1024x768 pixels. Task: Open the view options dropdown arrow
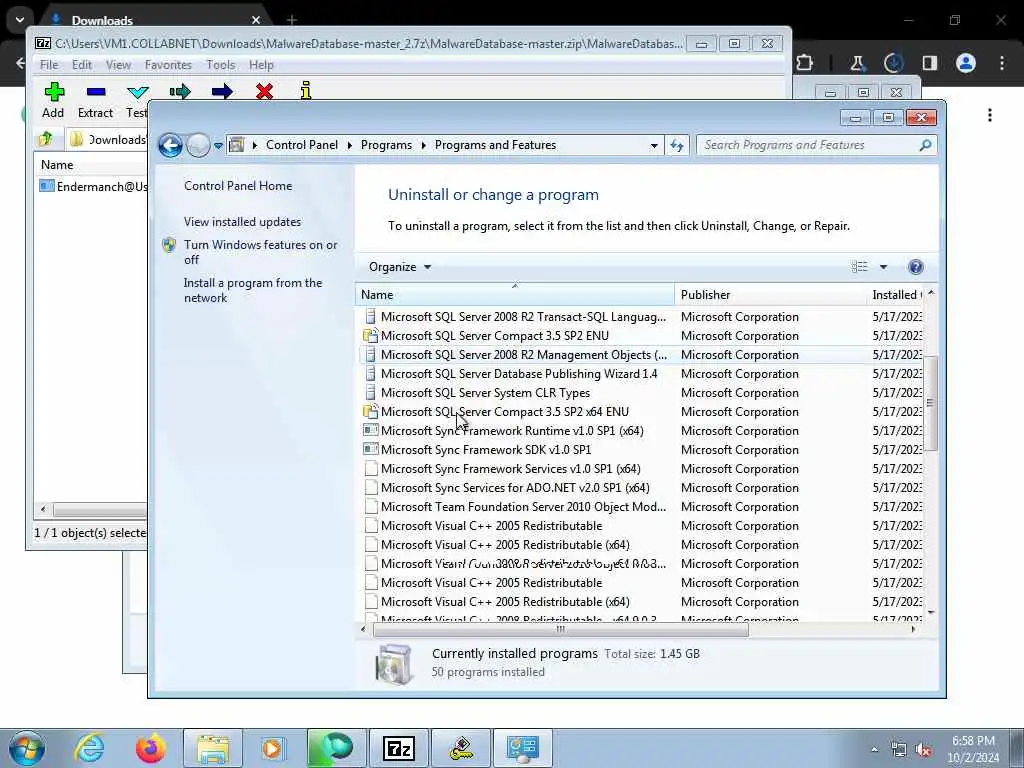pos(883,266)
